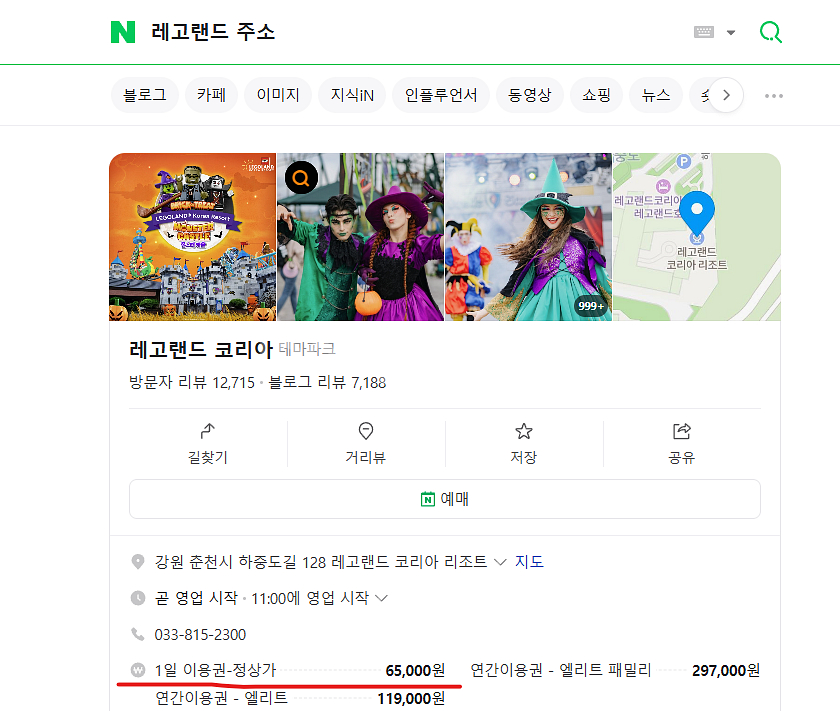
Task: Click the green search magnifier icon
Action: (770, 32)
